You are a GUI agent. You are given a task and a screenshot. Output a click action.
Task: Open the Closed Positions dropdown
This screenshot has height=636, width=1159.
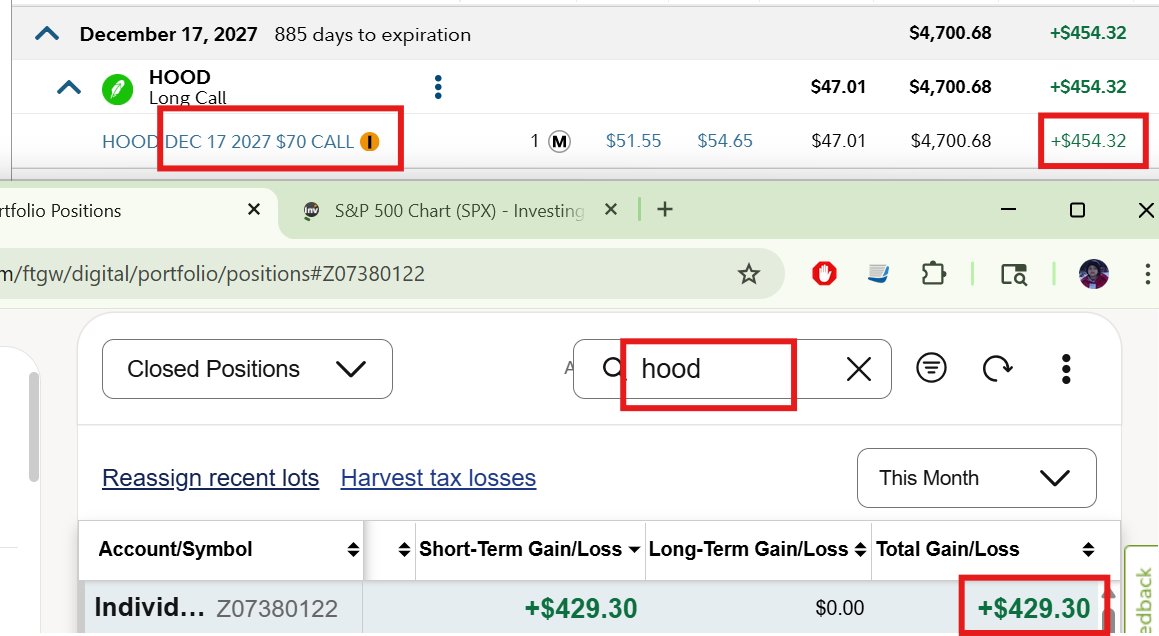[247, 369]
